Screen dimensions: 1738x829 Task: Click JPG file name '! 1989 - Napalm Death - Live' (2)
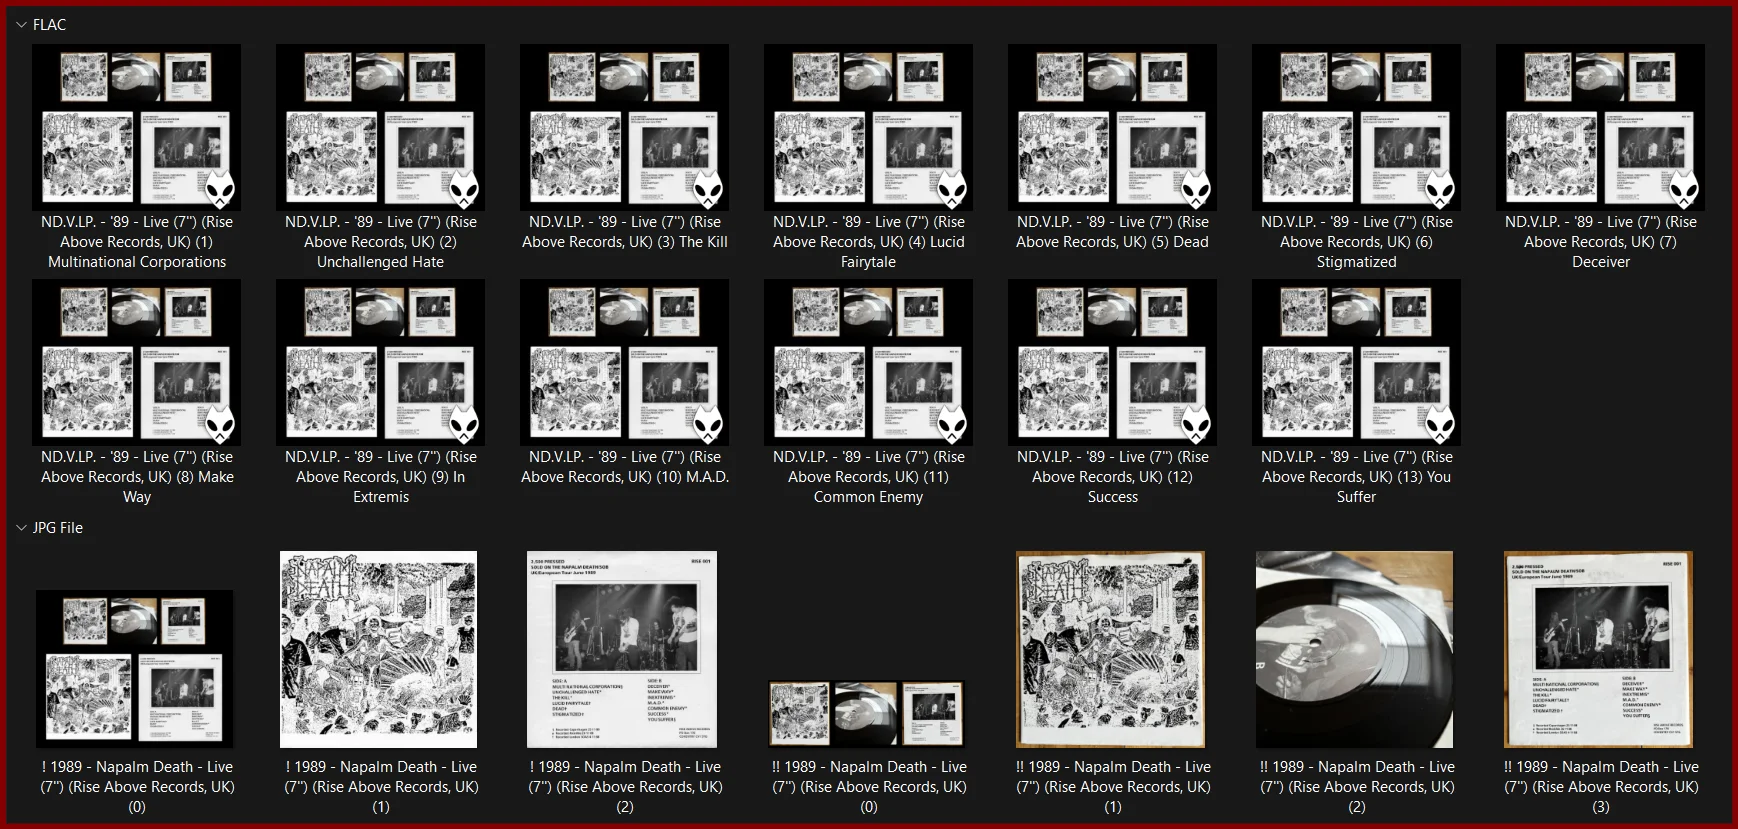tap(625, 787)
